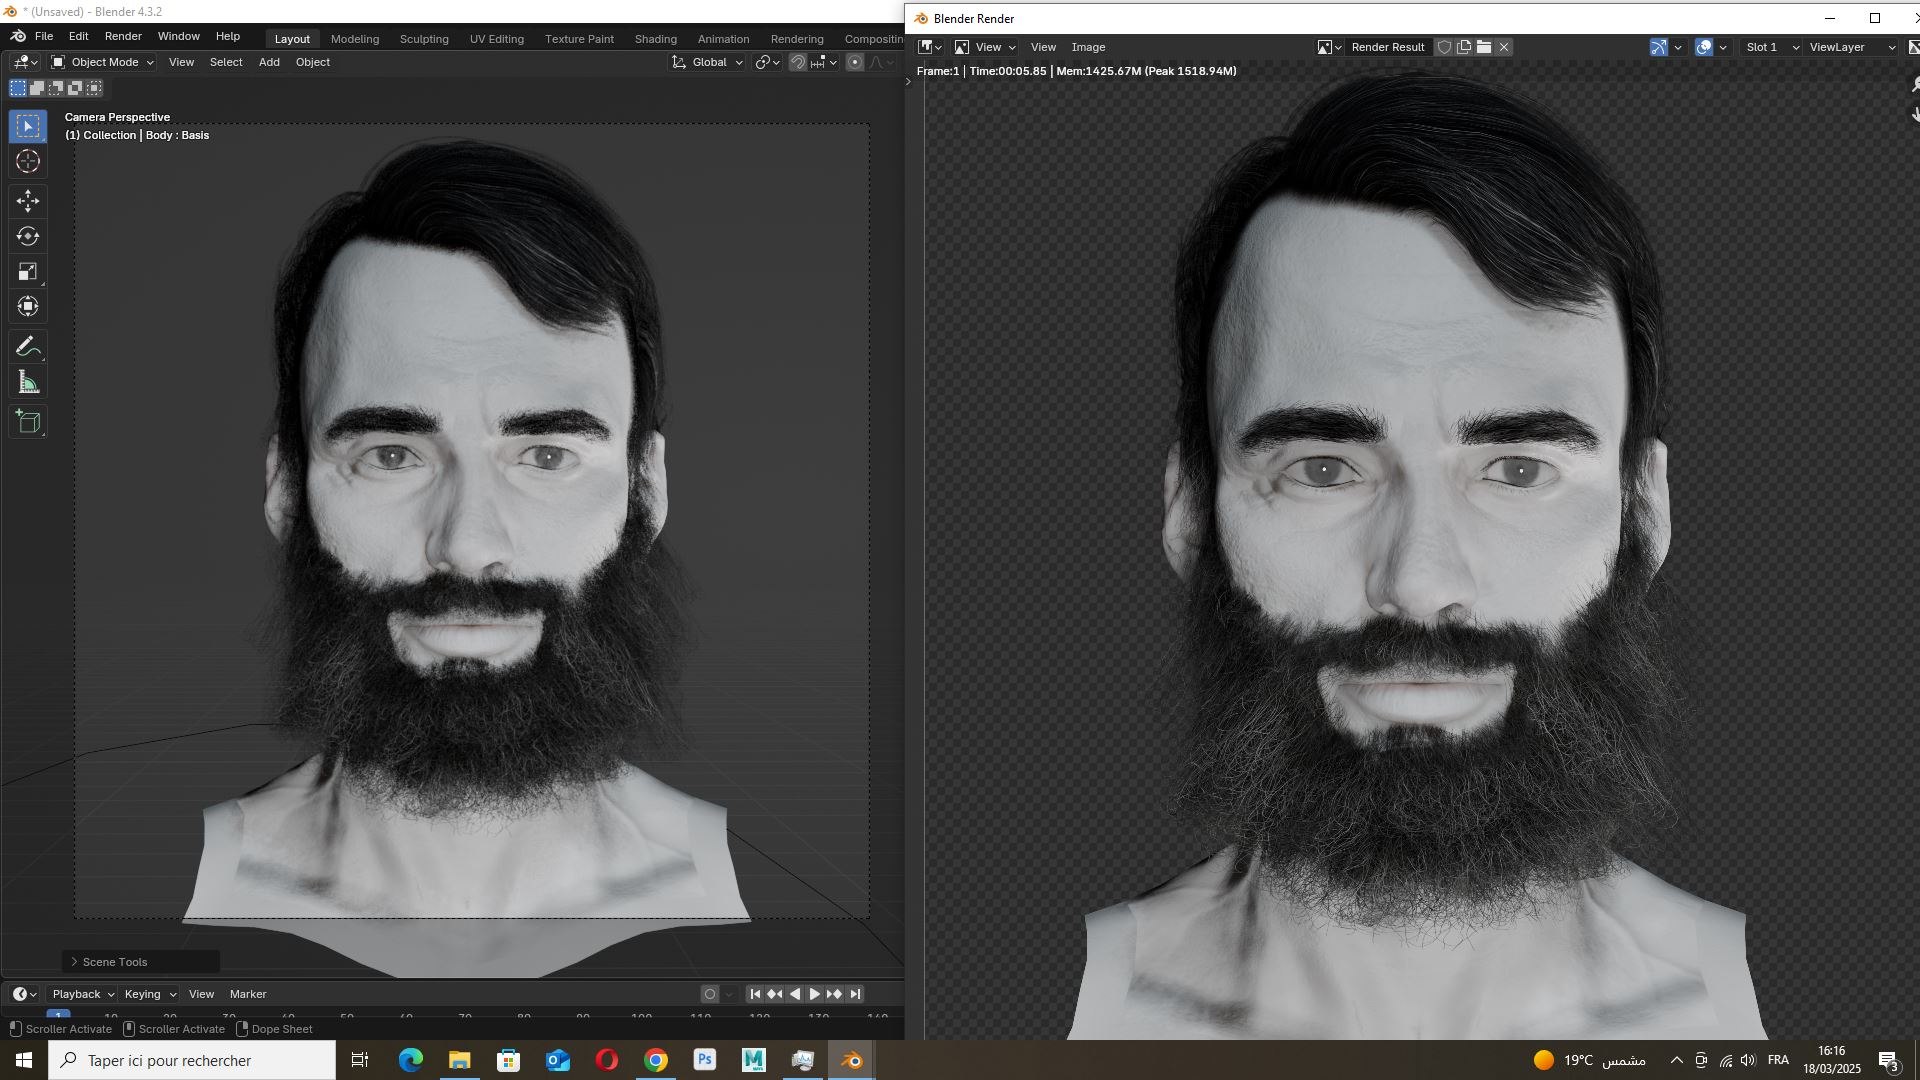Screen dimensions: 1920x1080
Task: Switch to the Shading workspace tab
Action: click(655, 39)
